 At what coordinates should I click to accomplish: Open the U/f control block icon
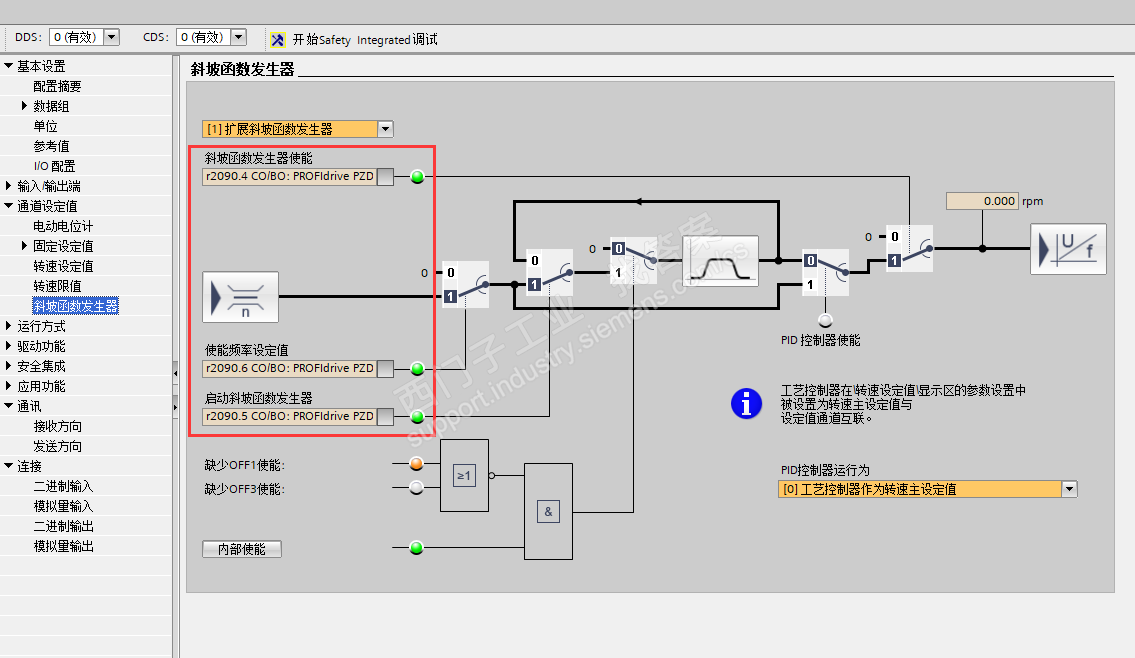coord(1068,249)
